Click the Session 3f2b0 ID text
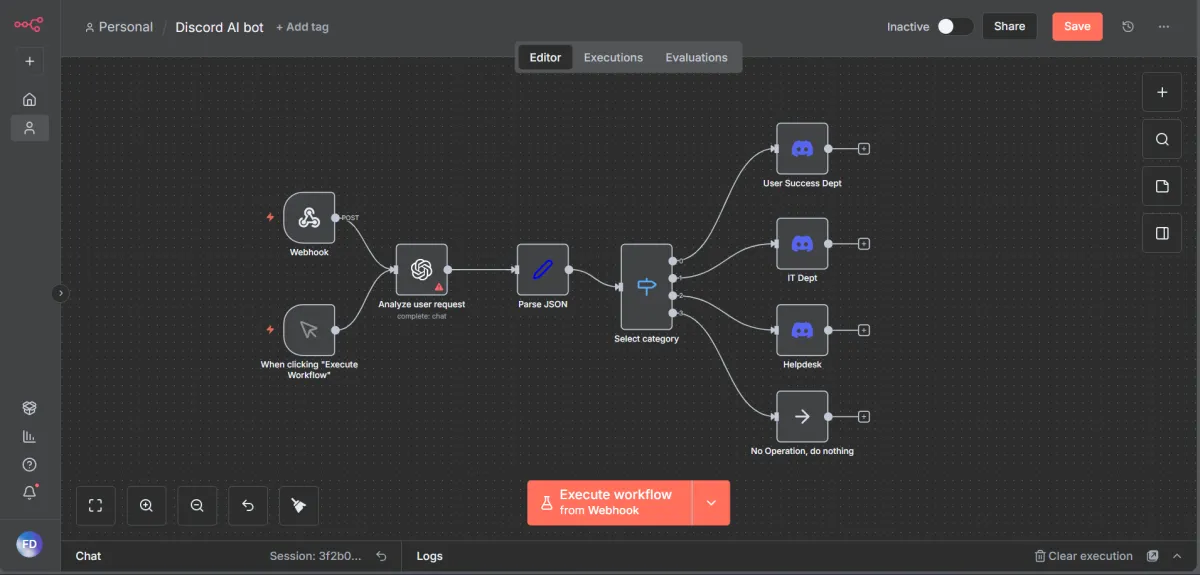Screen dimensions: 1200x575 (316, 556)
